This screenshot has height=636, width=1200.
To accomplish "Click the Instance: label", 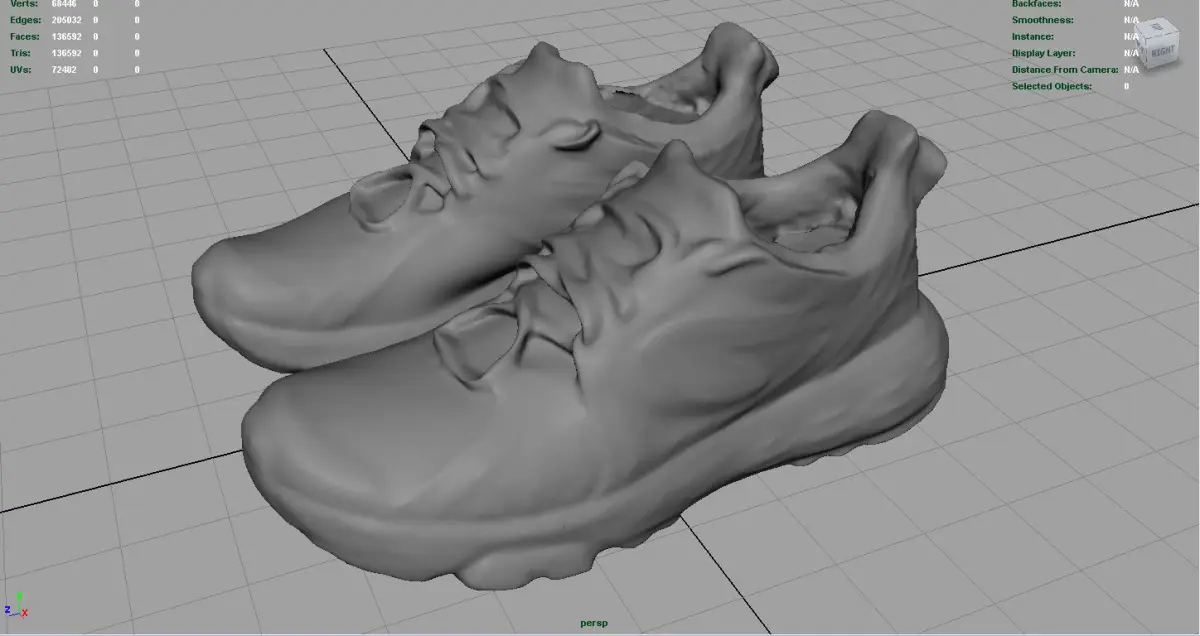I will click(x=1032, y=37).
